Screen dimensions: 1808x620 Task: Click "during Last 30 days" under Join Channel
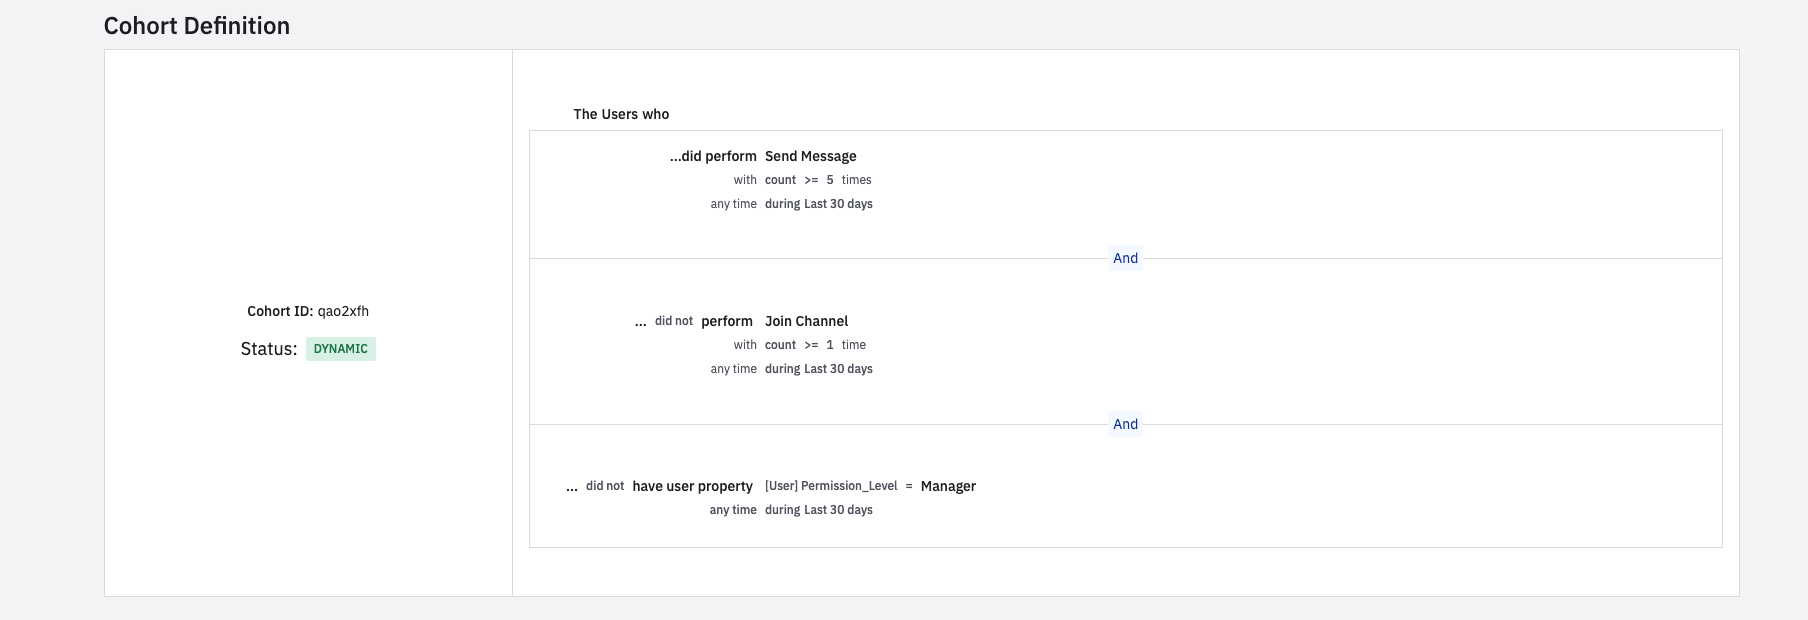818,369
